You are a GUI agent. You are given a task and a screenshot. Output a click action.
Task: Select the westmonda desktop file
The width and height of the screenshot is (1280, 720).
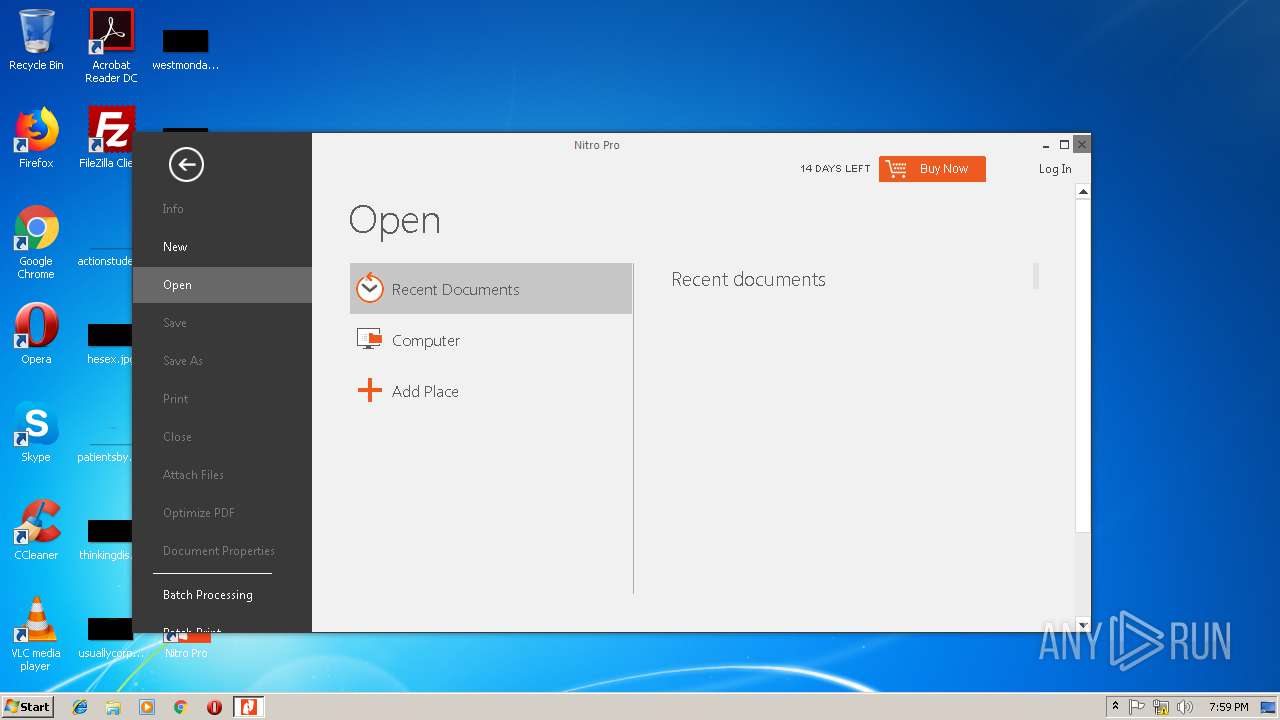(x=185, y=49)
